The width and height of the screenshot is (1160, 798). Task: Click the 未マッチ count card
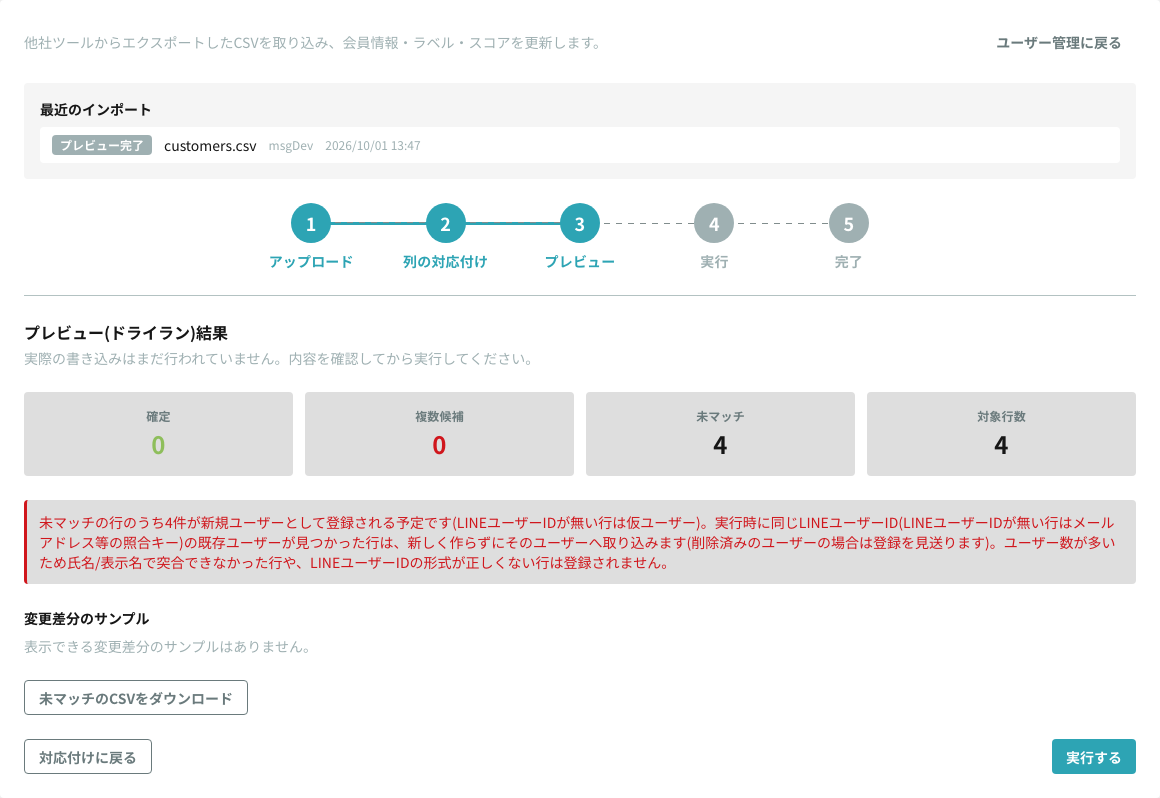point(721,434)
